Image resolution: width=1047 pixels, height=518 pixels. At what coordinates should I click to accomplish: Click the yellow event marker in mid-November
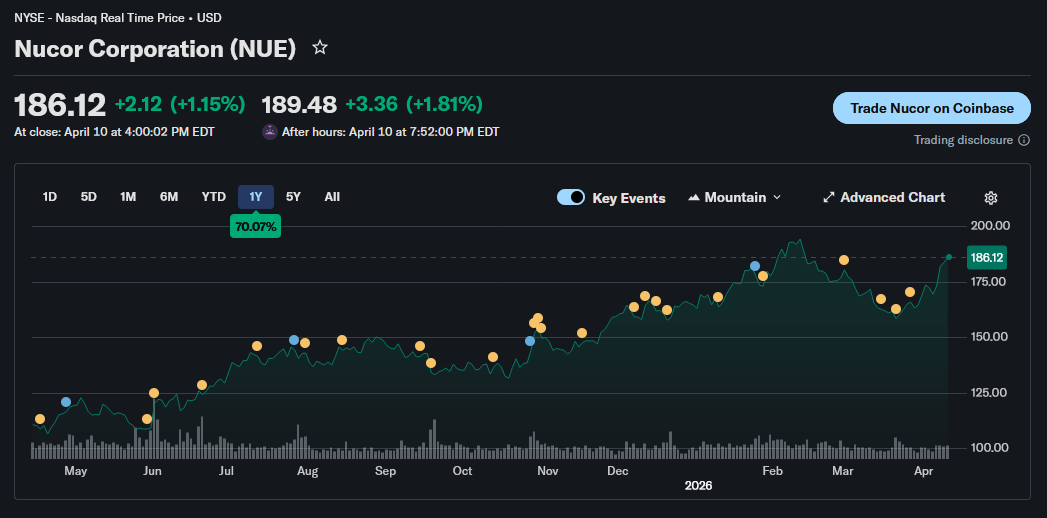point(582,333)
